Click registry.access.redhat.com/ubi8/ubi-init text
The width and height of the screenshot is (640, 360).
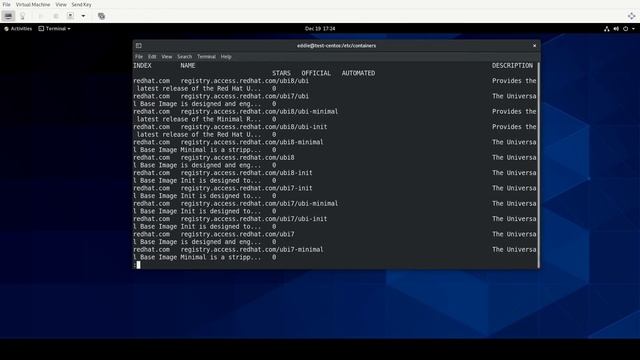coord(254,127)
